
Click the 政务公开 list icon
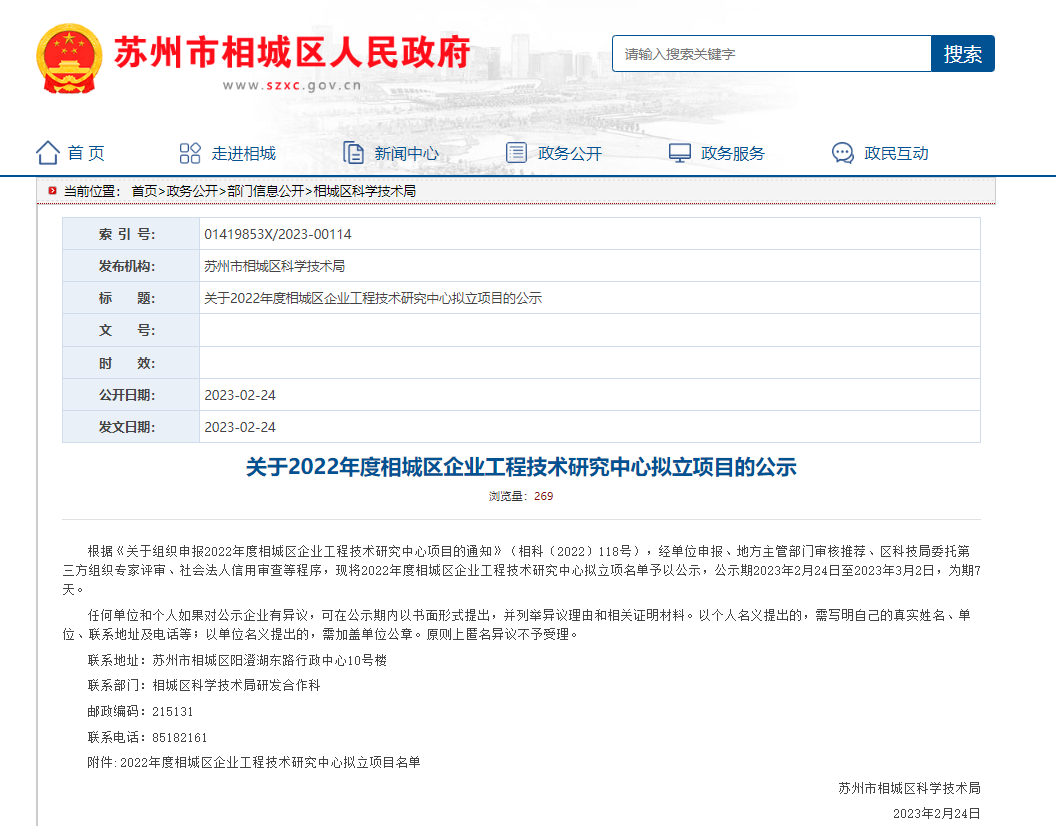(516, 153)
